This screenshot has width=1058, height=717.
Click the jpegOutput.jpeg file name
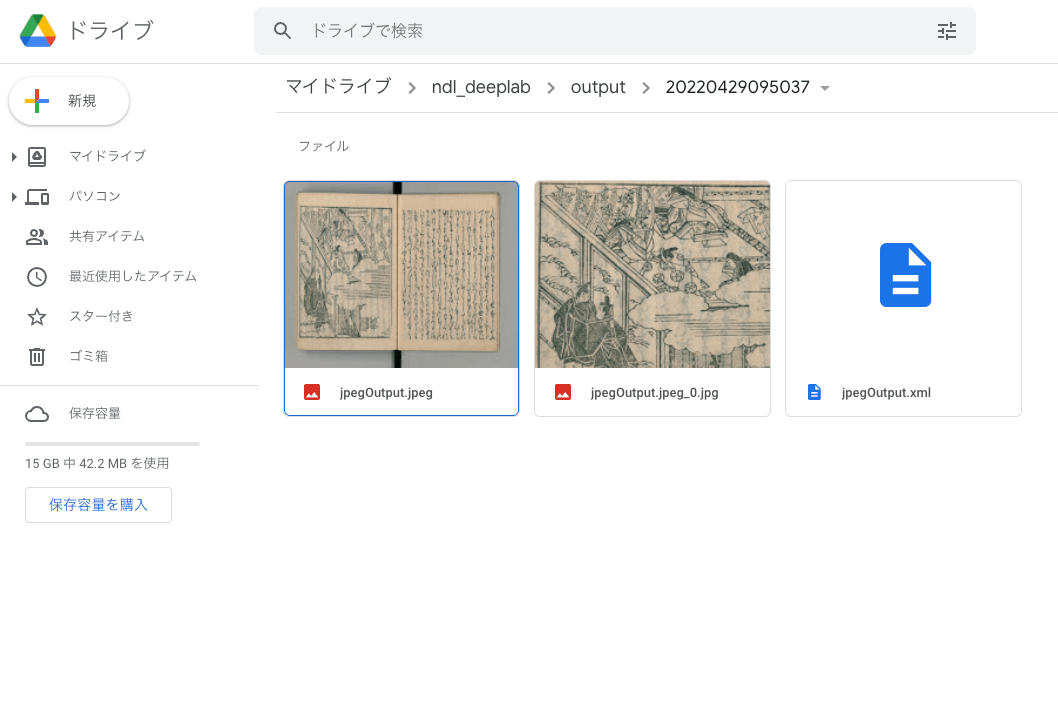click(386, 393)
